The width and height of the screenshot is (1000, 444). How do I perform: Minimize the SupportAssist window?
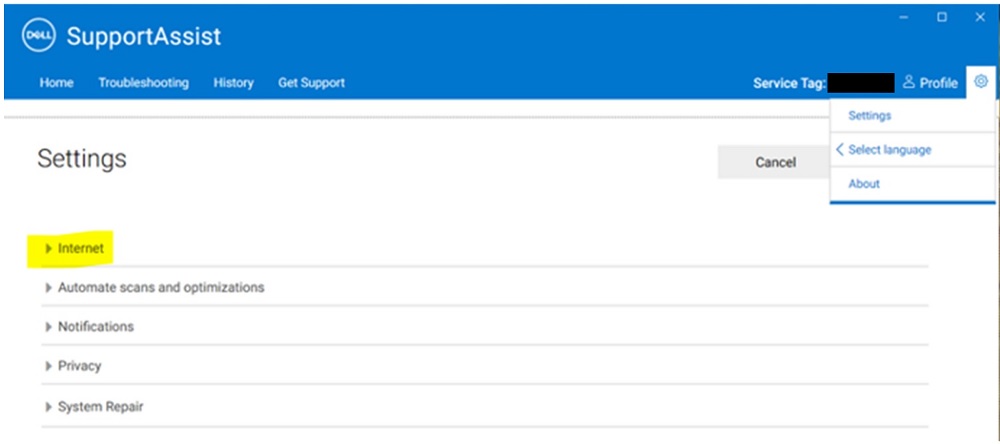click(904, 17)
